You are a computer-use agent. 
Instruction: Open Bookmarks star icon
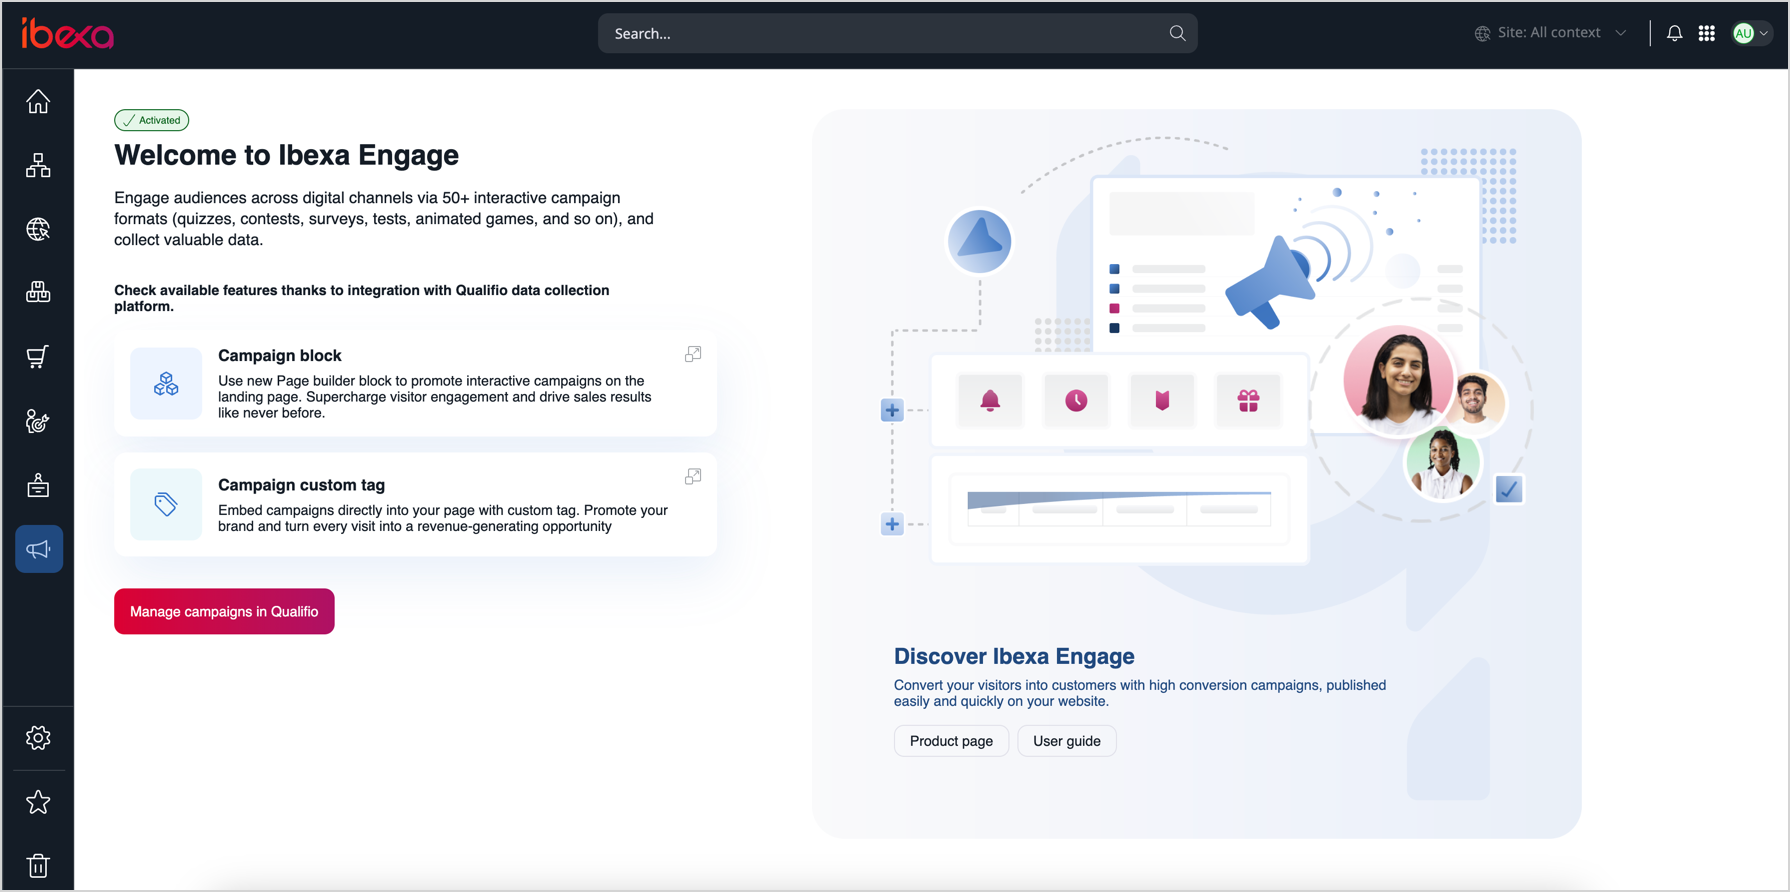pyautogui.click(x=38, y=802)
